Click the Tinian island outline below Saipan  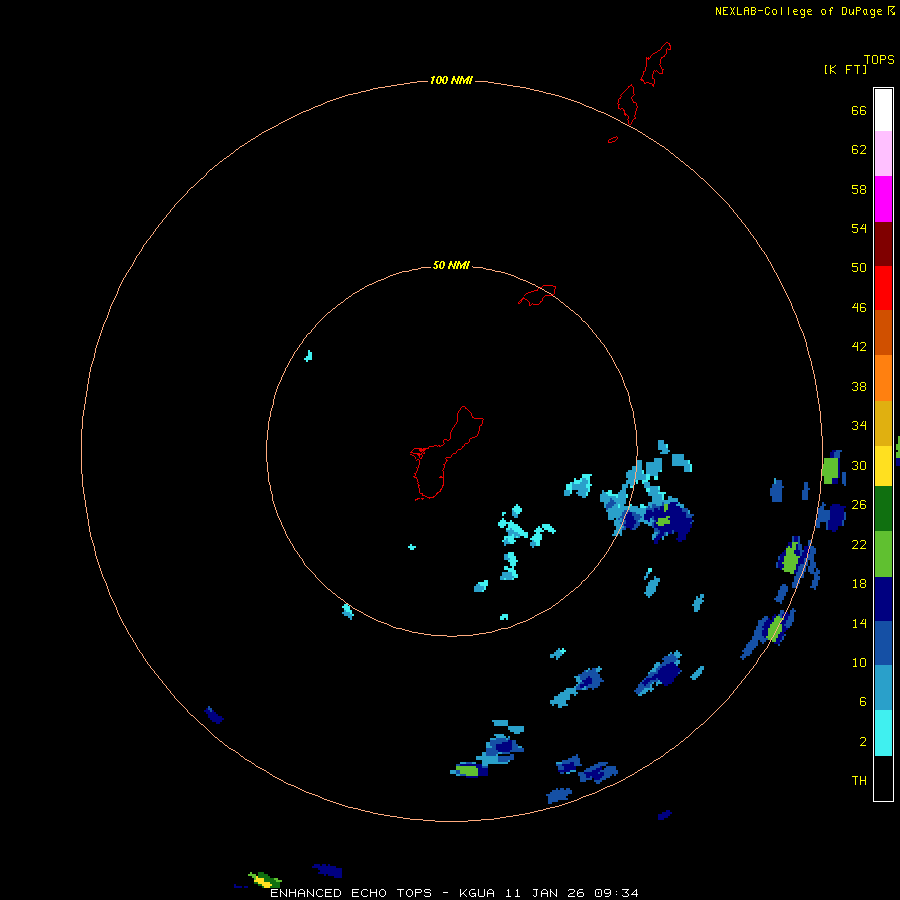(627, 104)
